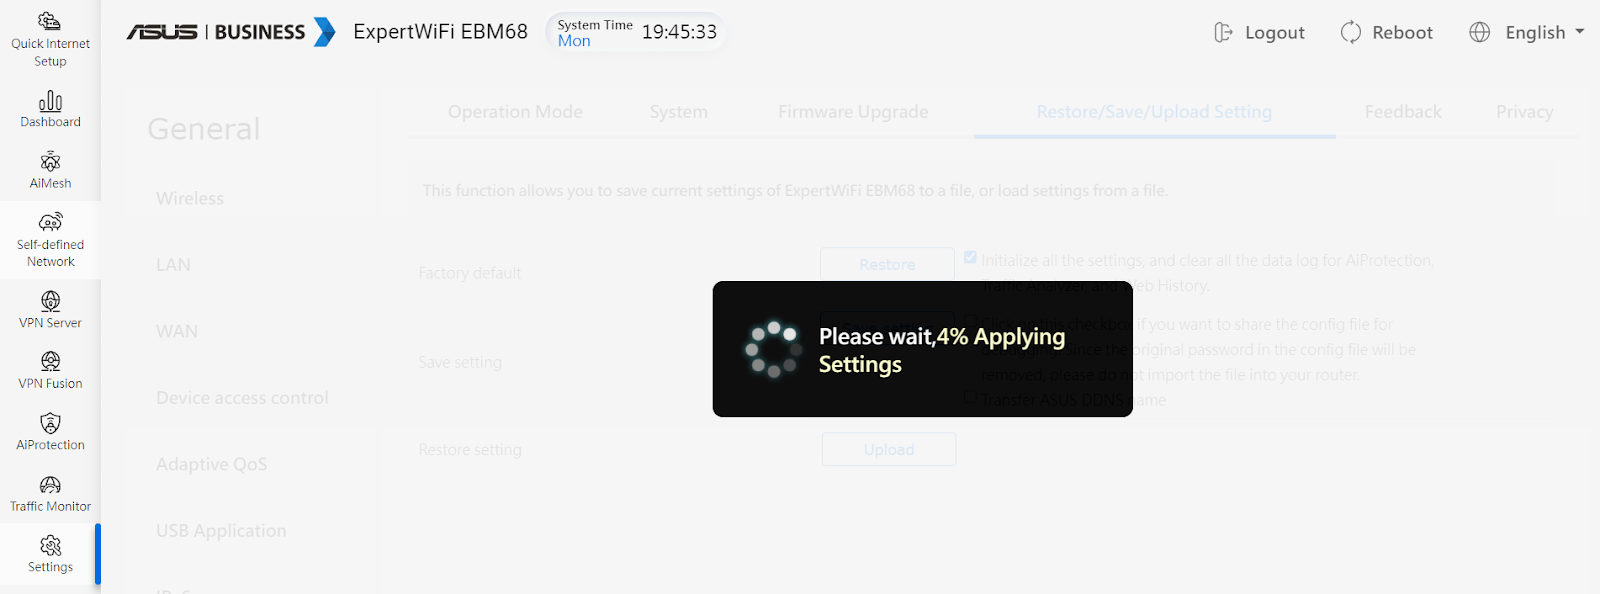Viewport: 1600px width, 594px height.
Task: Open the Wireless settings menu item
Action: point(190,198)
